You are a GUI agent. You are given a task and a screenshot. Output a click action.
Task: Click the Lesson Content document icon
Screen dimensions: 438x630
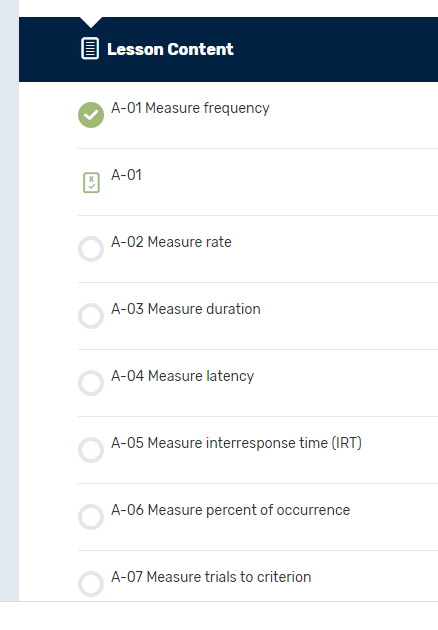point(90,49)
